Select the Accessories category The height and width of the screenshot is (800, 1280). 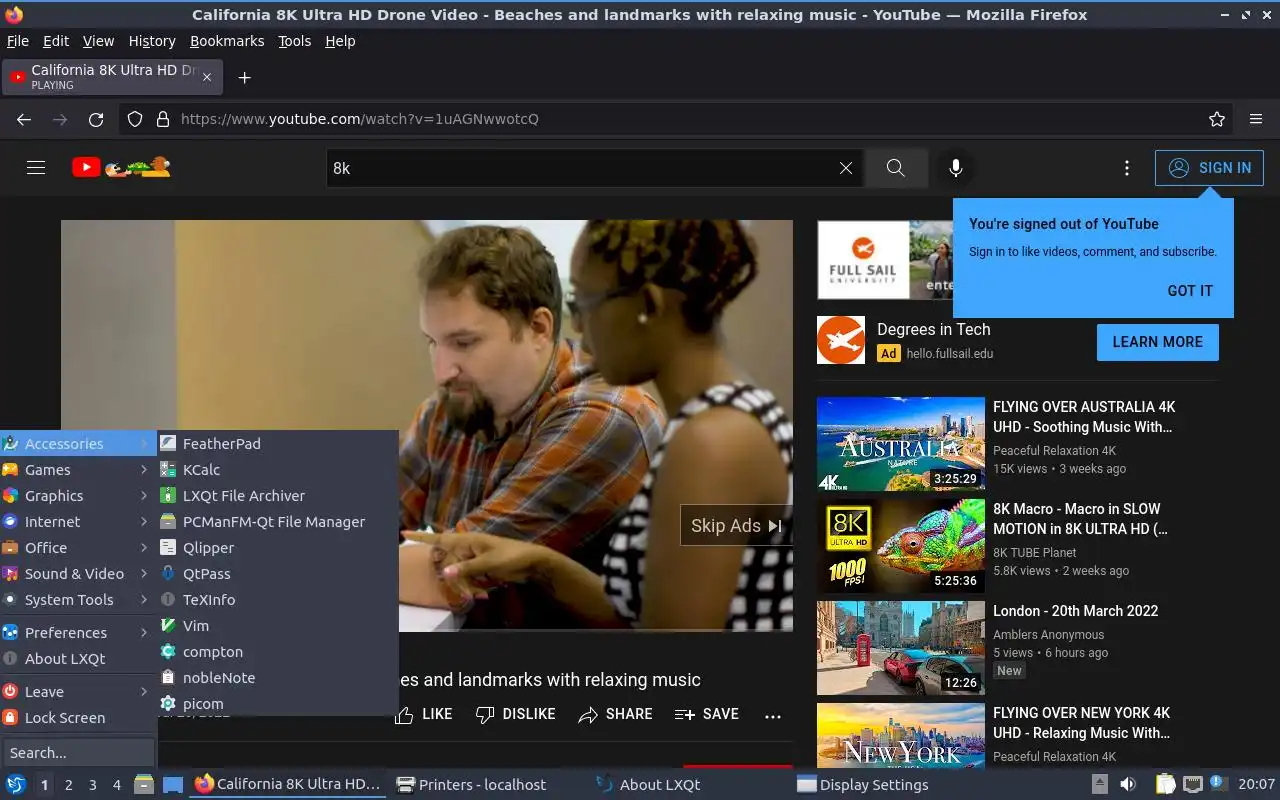(x=78, y=443)
